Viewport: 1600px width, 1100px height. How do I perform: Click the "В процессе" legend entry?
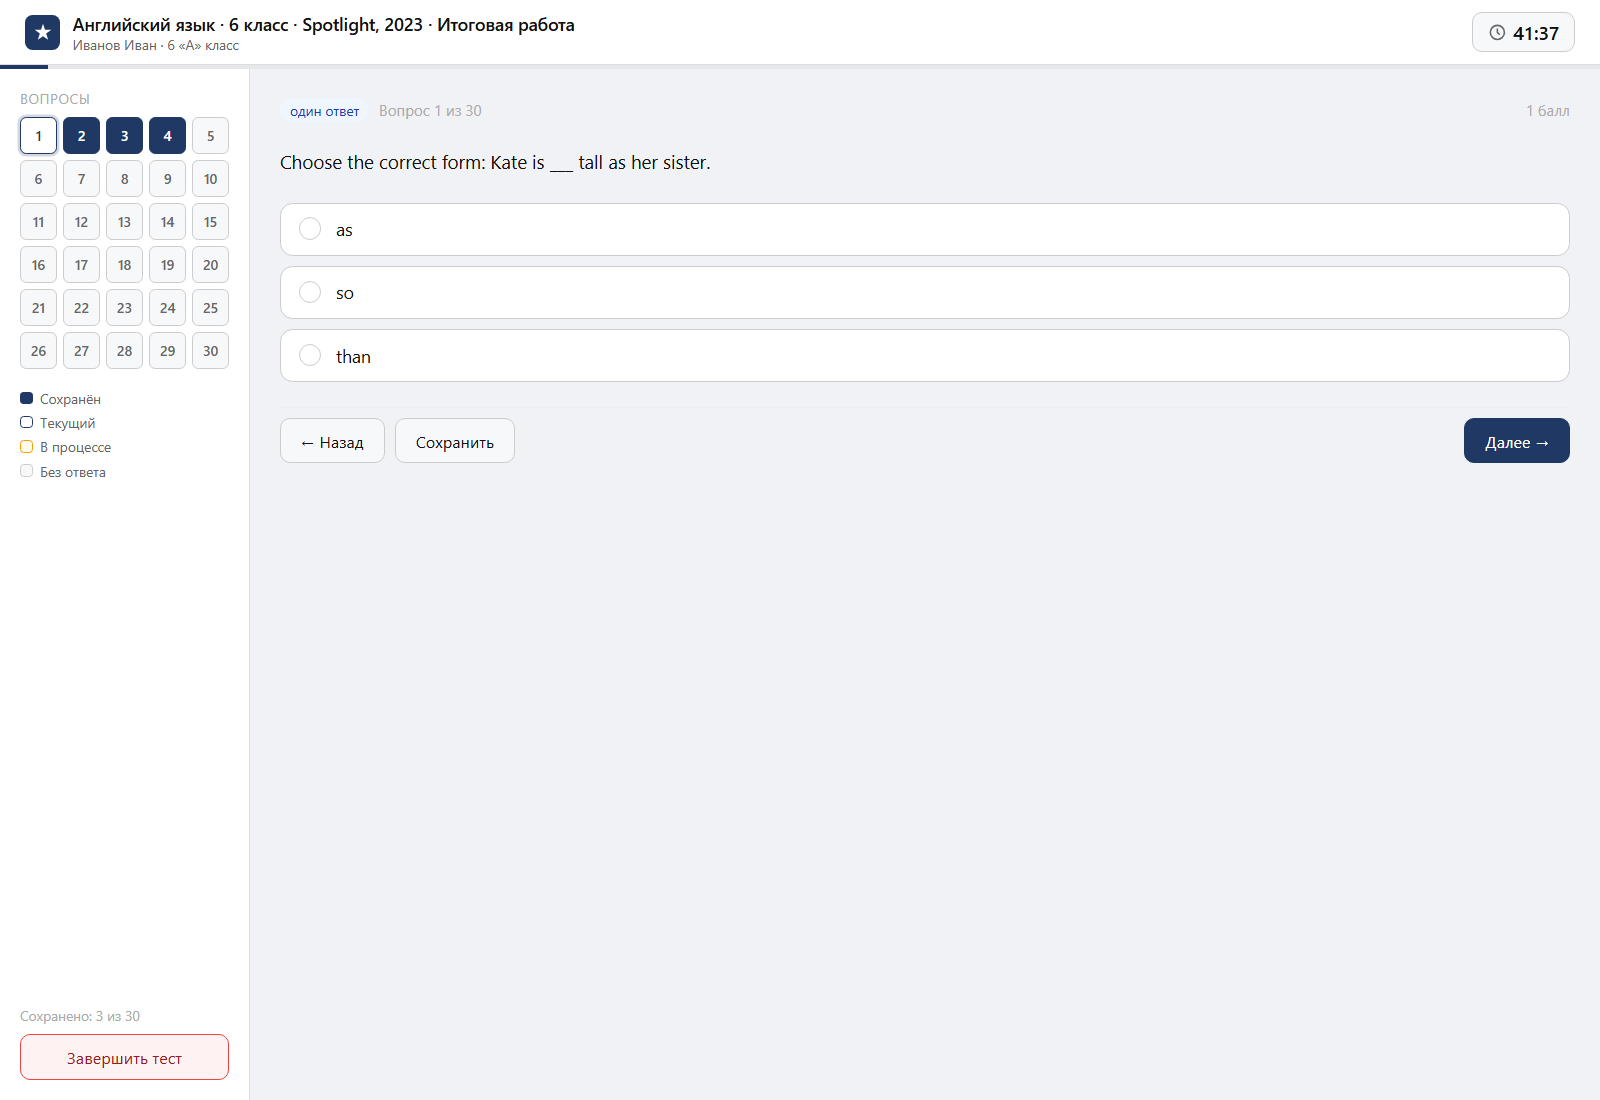click(x=66, y=447)
